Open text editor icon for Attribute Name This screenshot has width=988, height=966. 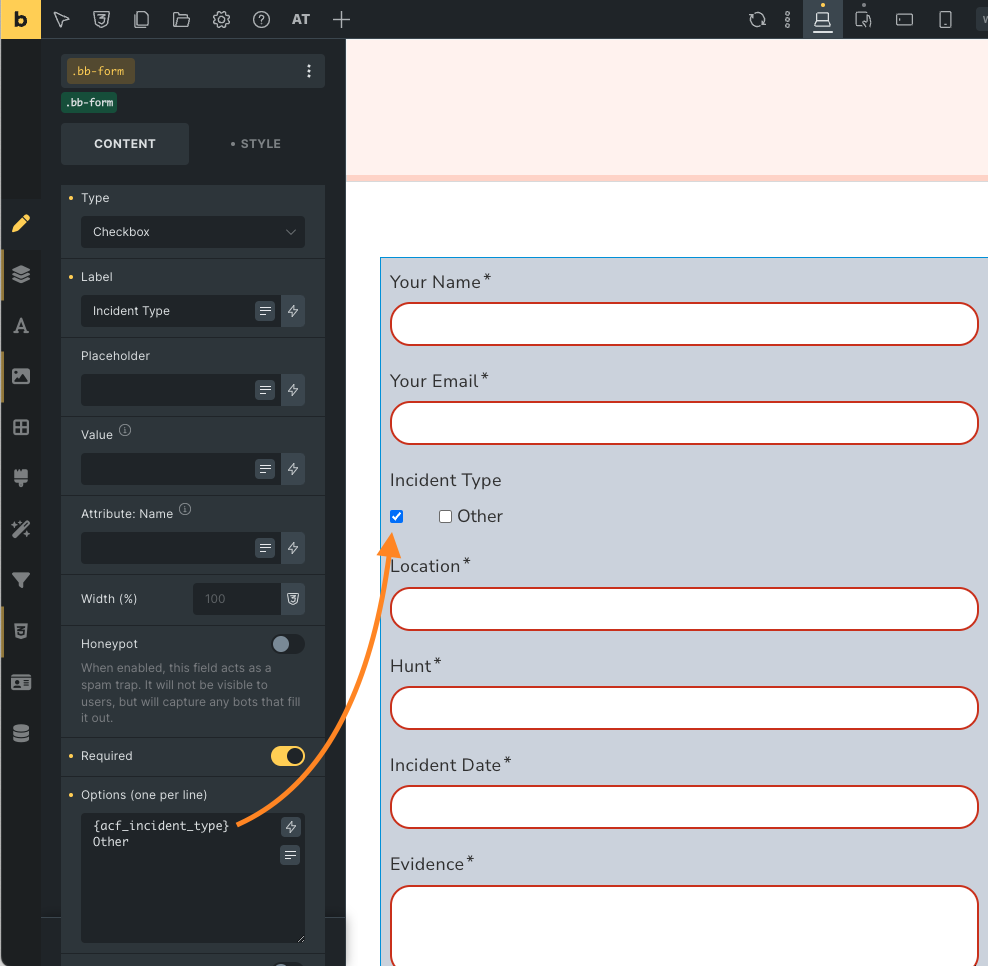(x=265, y=548)
